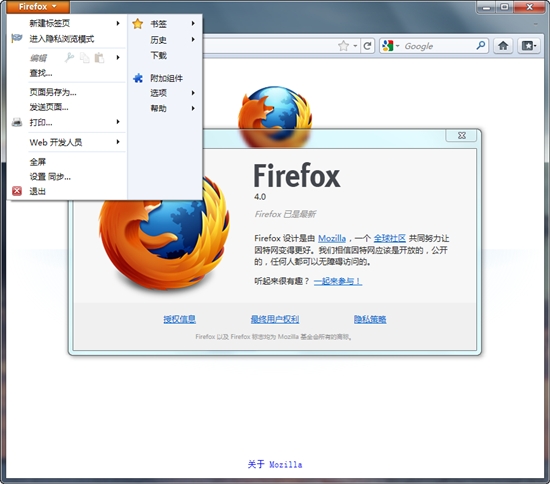Click the bookmark star icon in address bar
This screenshot has width=550, height=484.
pos(343,46)
